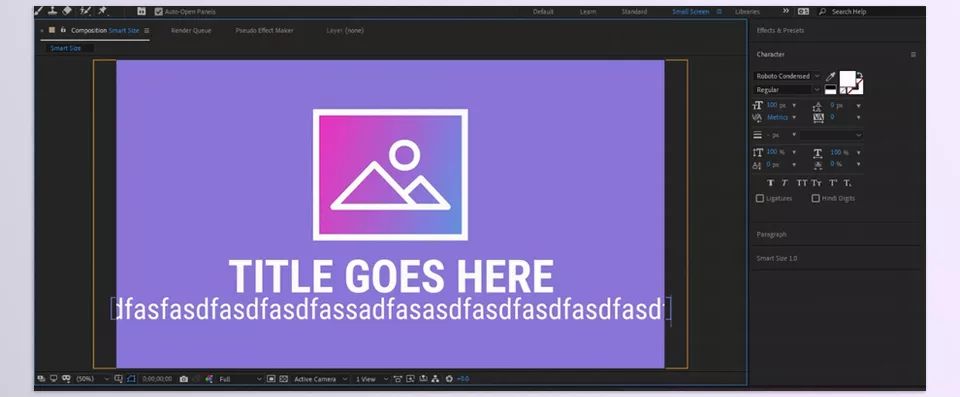Viewport: 960px width, 397px height.
Task: Open the Active Camera dropdown
Action: click(x=321, y=379)
